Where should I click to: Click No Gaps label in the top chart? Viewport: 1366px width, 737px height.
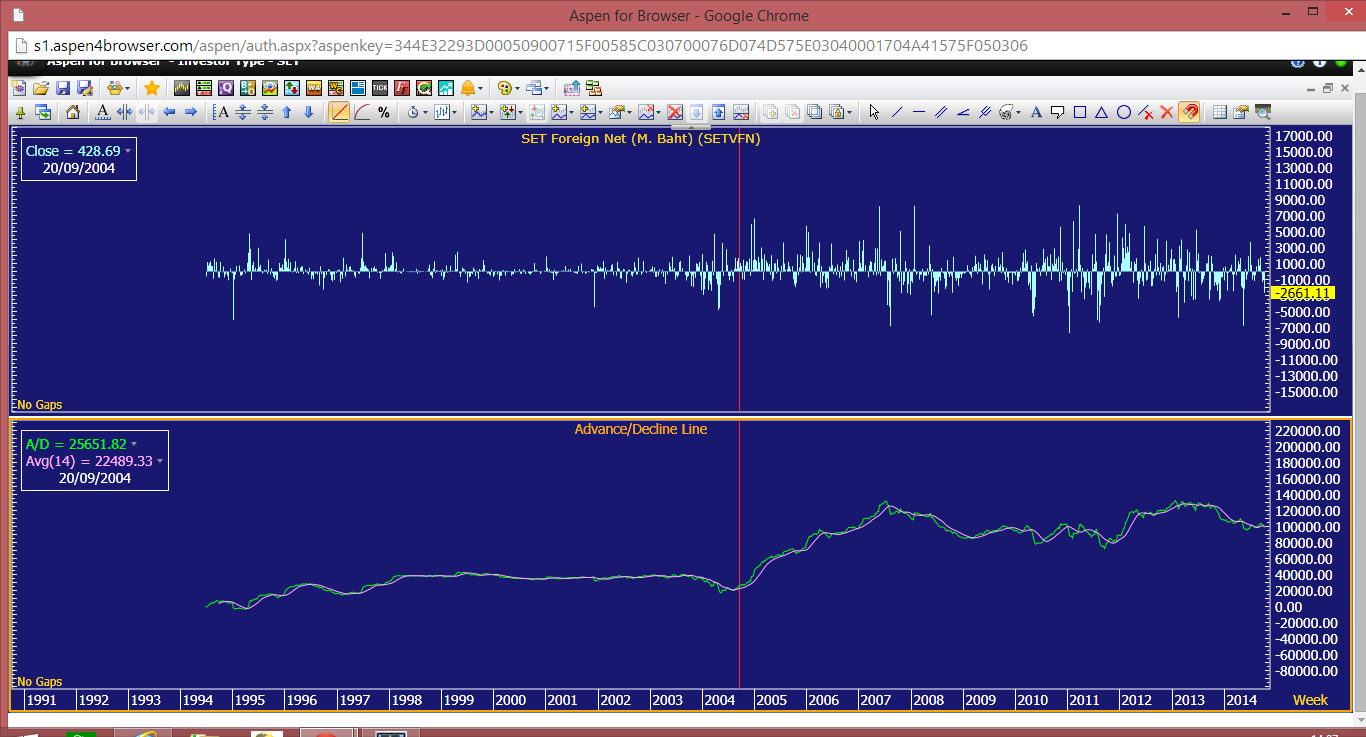[x=39, y=405]
